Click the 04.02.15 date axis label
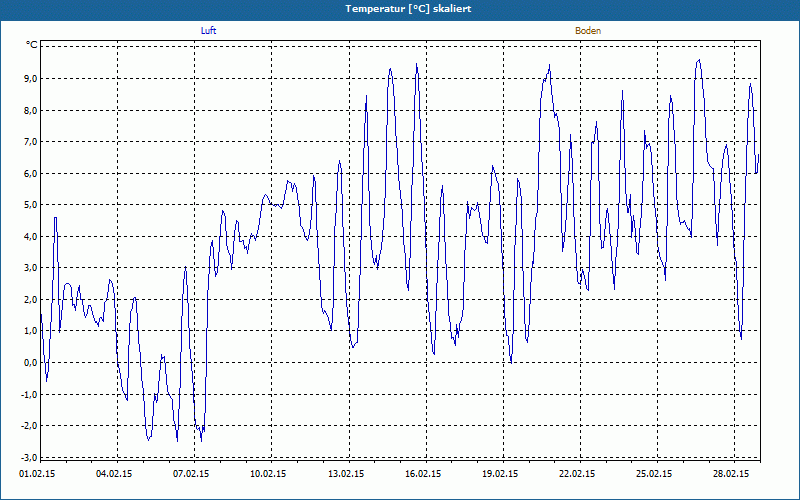800x500 pixels. tap(114, 474)
